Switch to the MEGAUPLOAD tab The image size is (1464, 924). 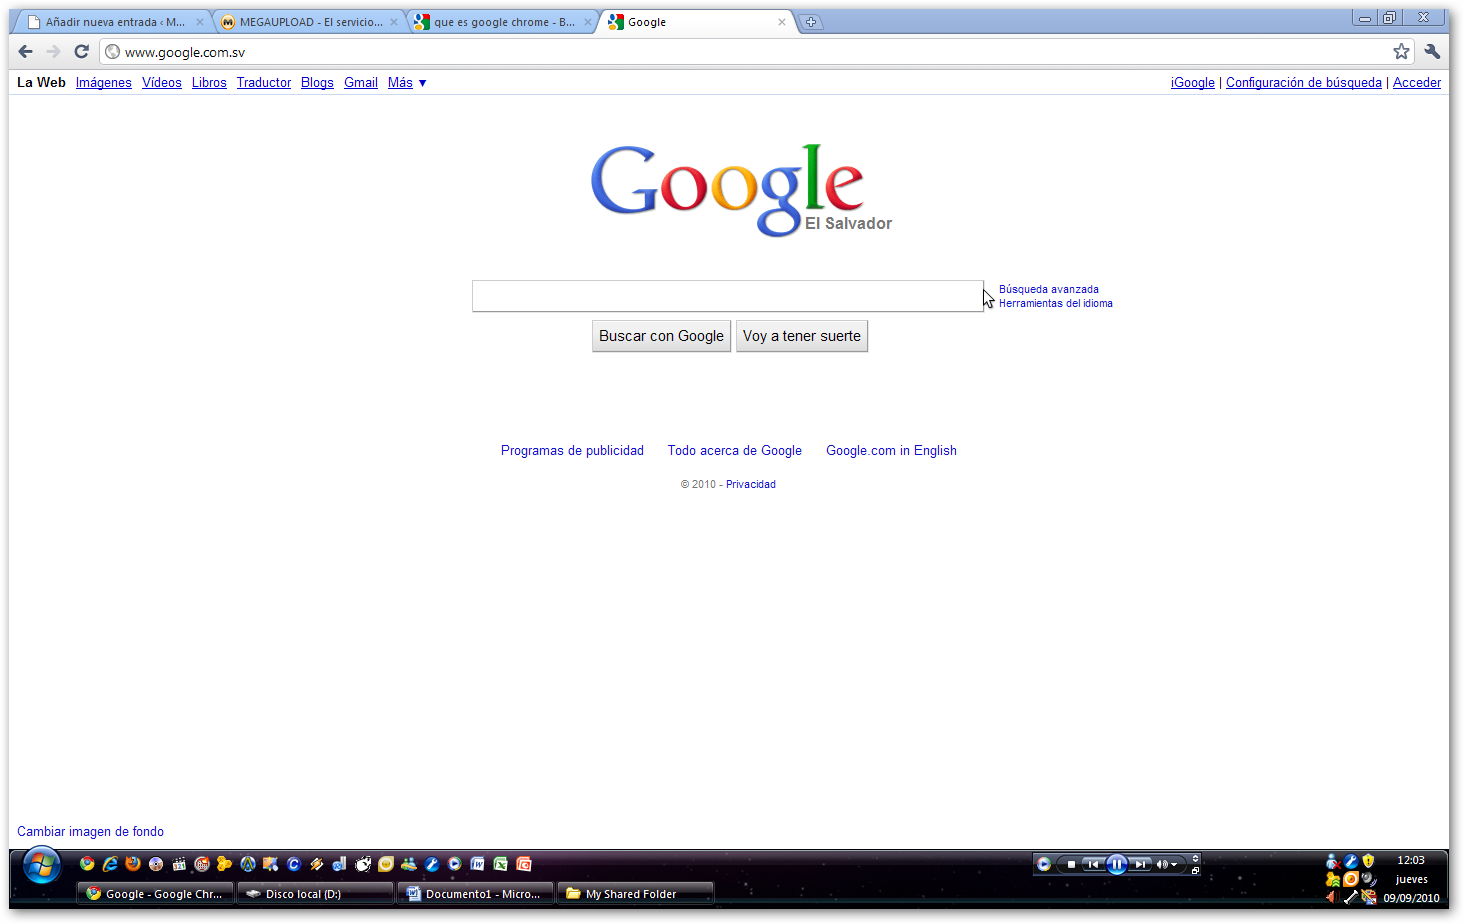point(310,22)
